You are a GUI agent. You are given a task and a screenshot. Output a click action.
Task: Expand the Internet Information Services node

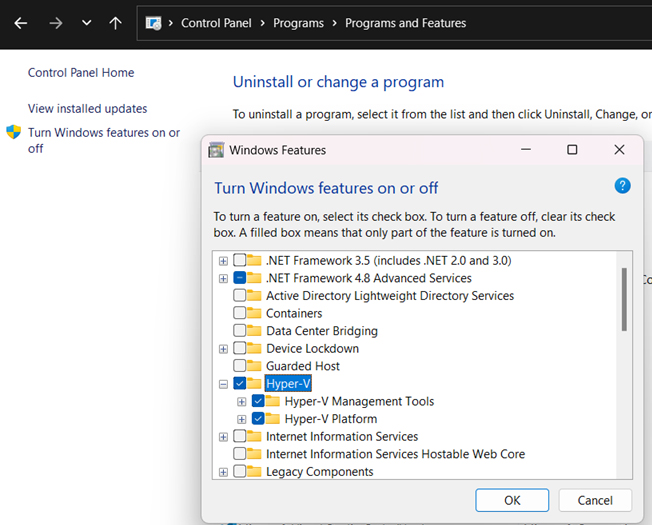click(223, 437)
